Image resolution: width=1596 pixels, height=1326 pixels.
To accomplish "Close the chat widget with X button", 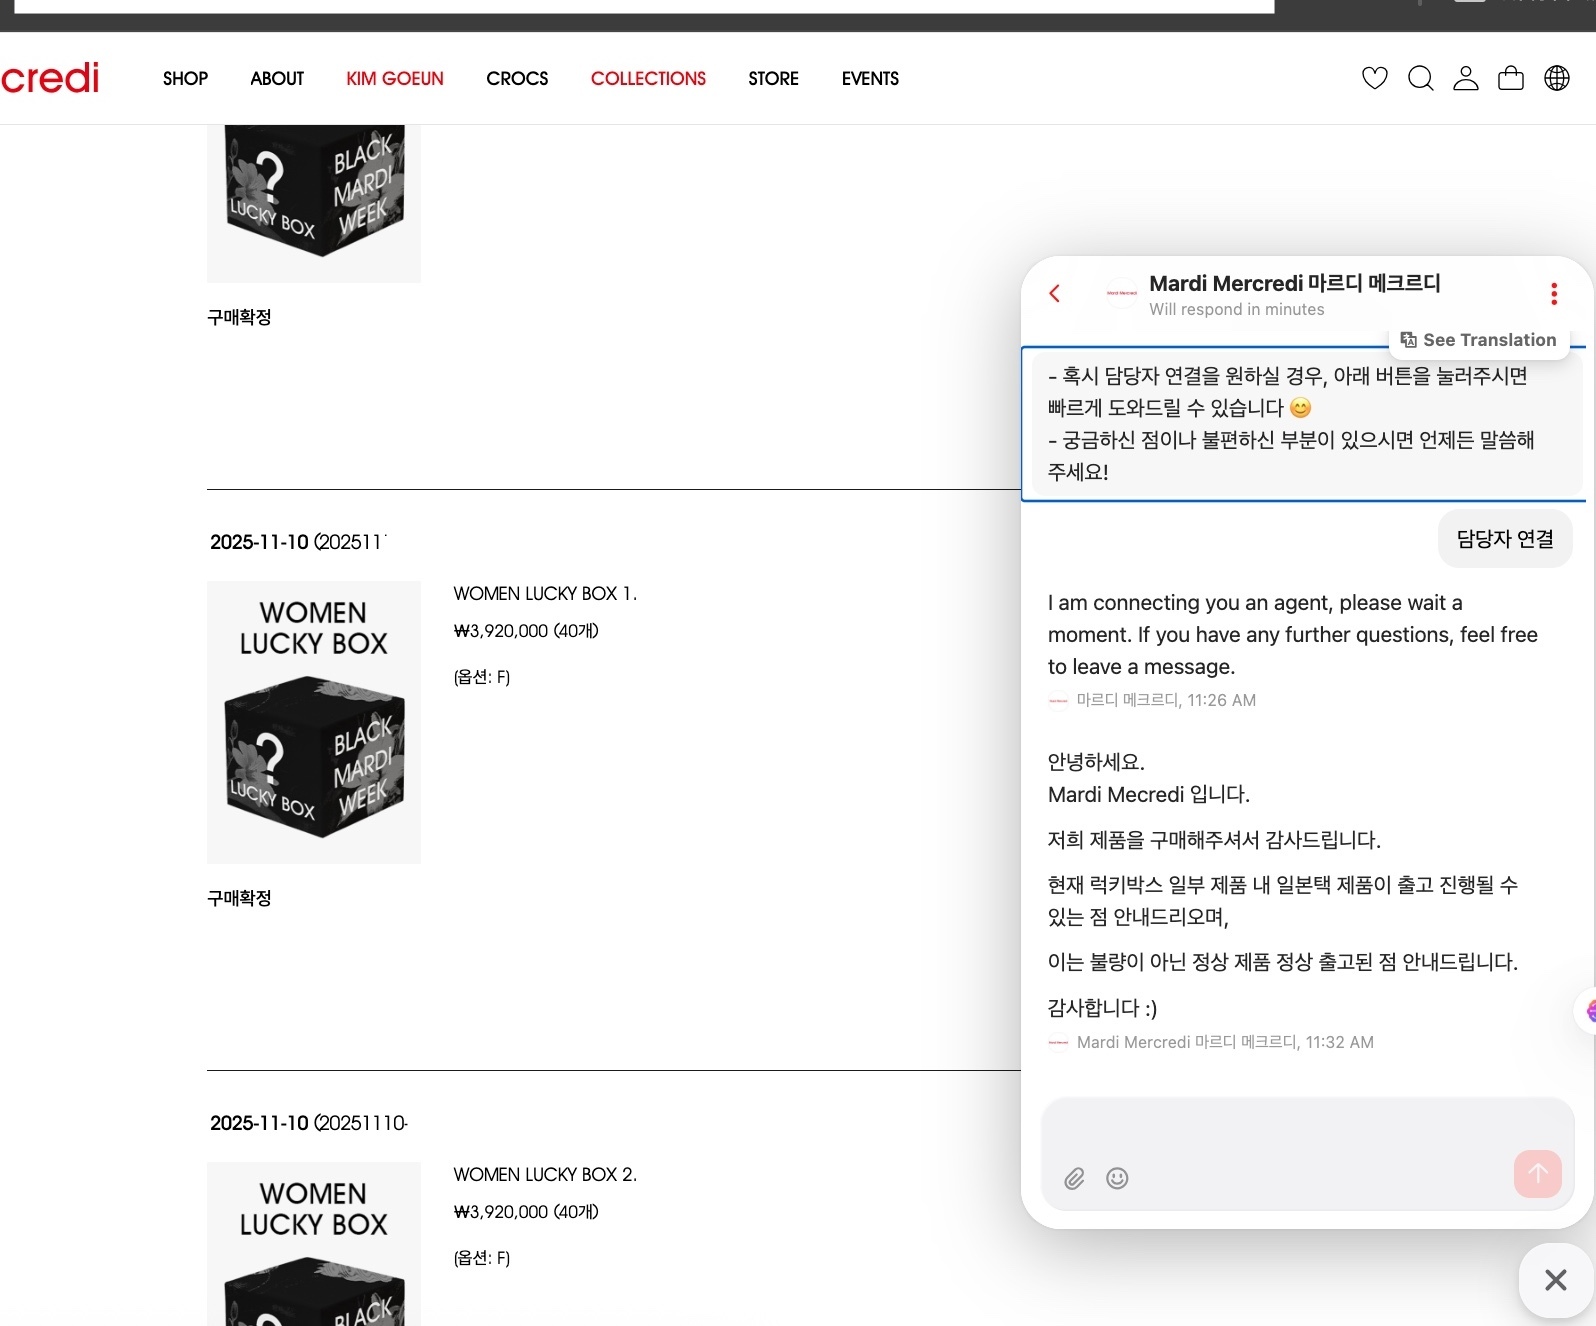I will point(1556,1280).
